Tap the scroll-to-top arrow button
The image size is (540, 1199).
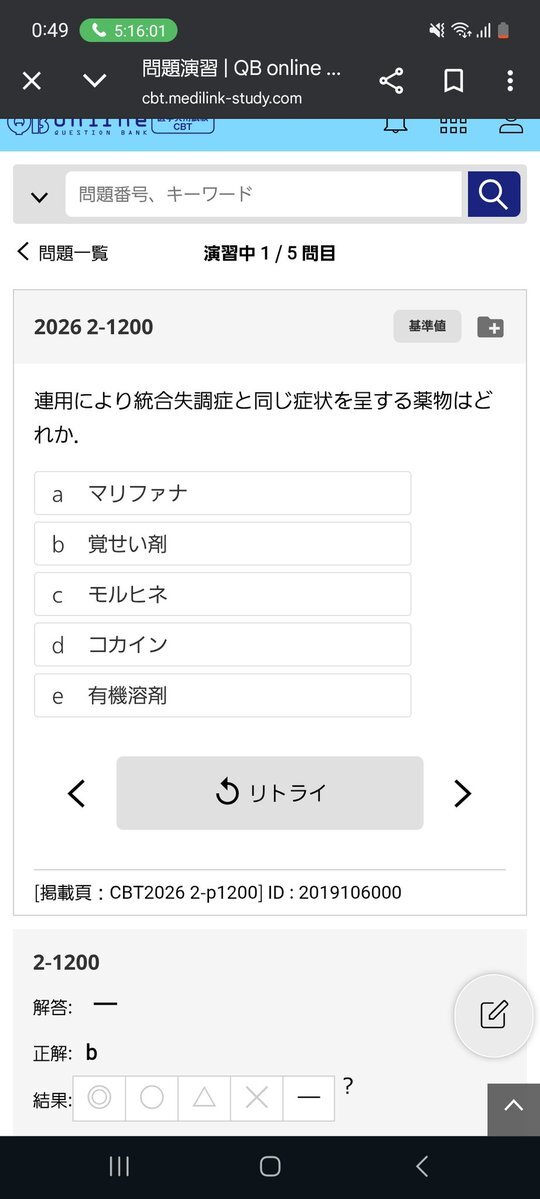click(x=513, y=1106)
